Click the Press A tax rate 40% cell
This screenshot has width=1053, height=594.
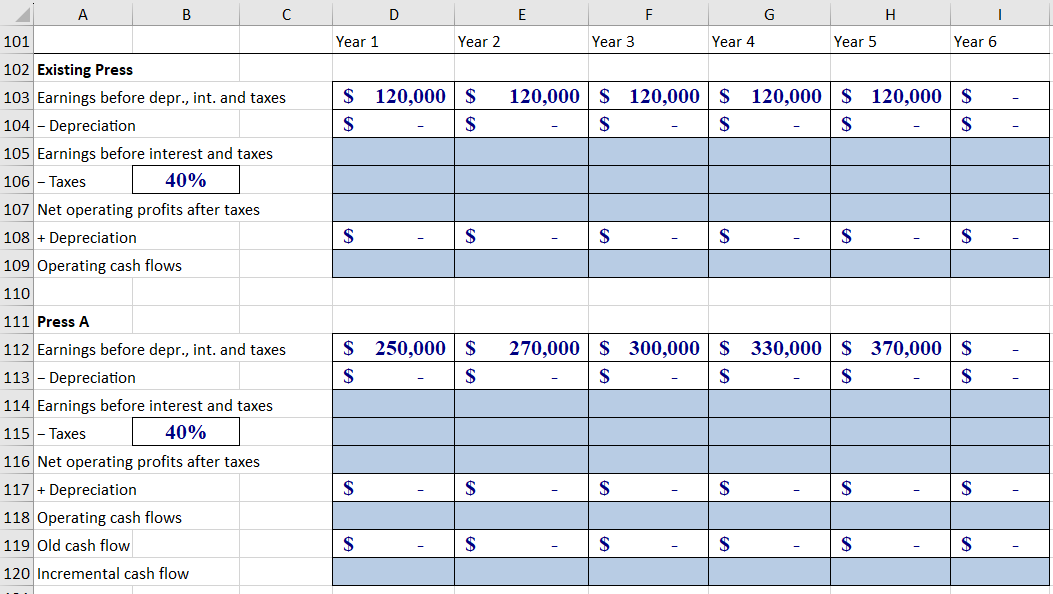(186, 432)
